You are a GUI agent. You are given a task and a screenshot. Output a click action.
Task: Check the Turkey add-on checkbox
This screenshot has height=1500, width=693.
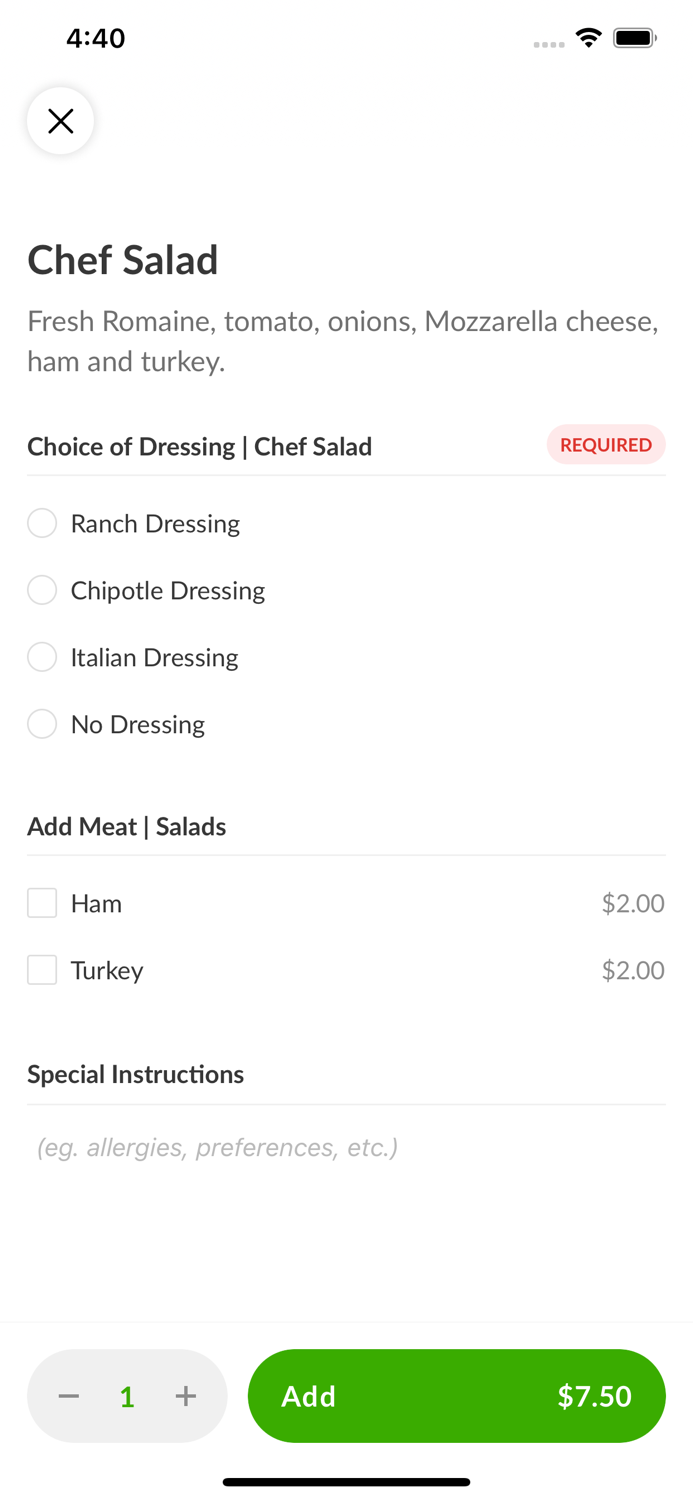[42, 969]
